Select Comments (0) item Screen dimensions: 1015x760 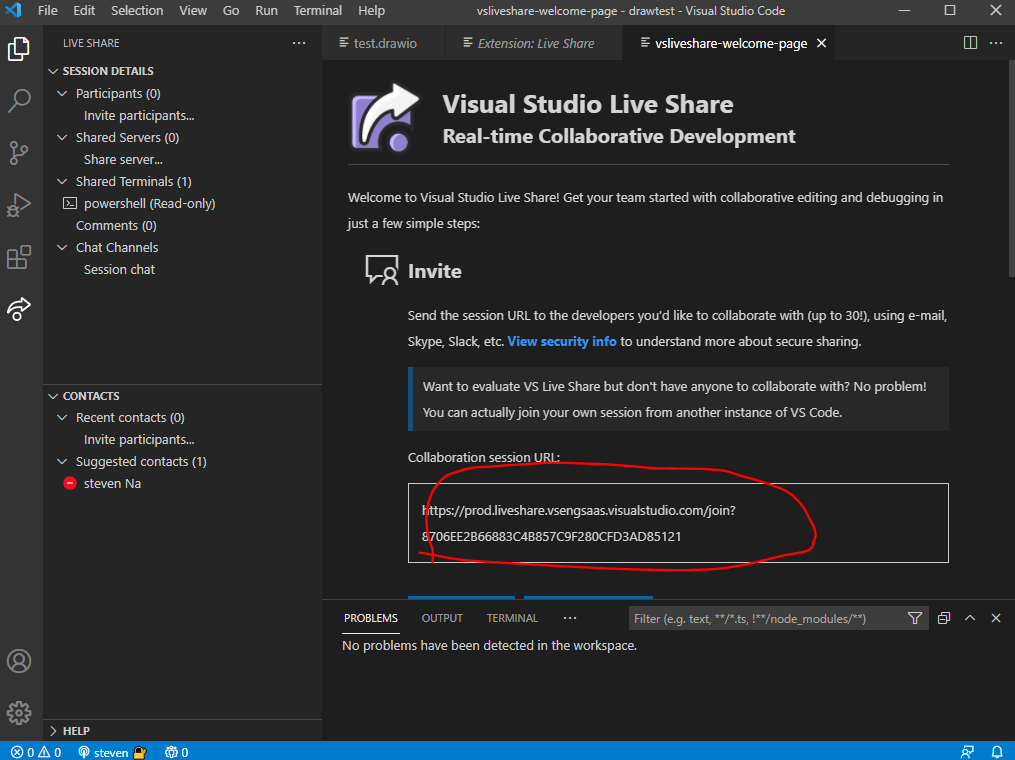coord(116,225)
